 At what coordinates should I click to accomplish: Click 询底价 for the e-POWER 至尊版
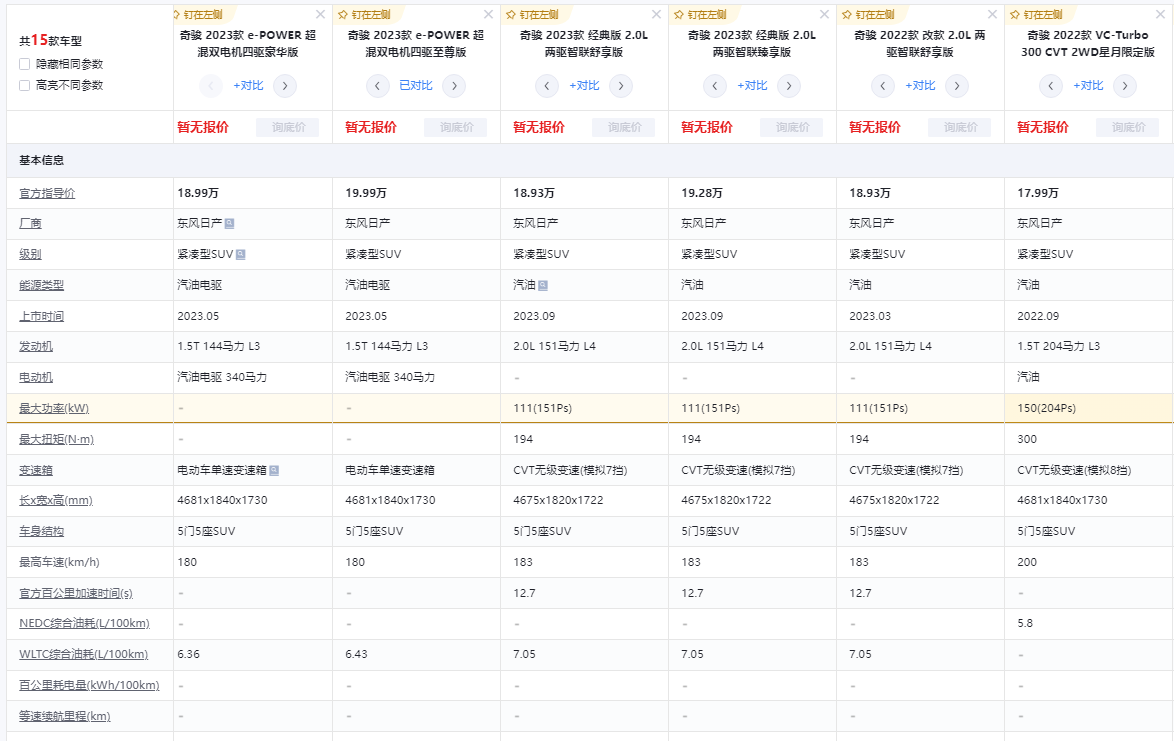pyautogui.click(x=456, y=127)
